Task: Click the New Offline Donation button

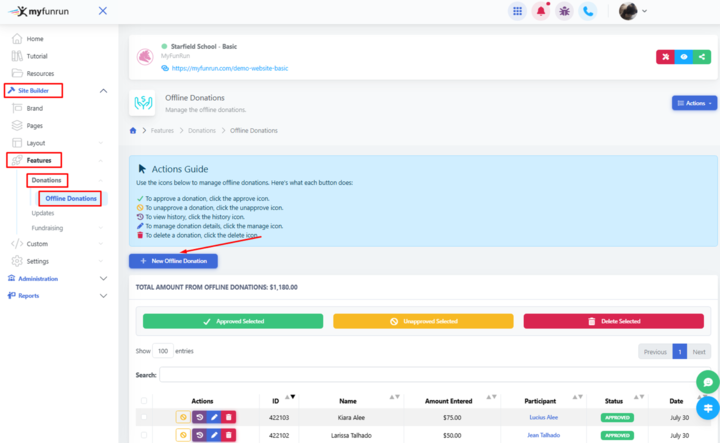Action: (x=173, y=261)
